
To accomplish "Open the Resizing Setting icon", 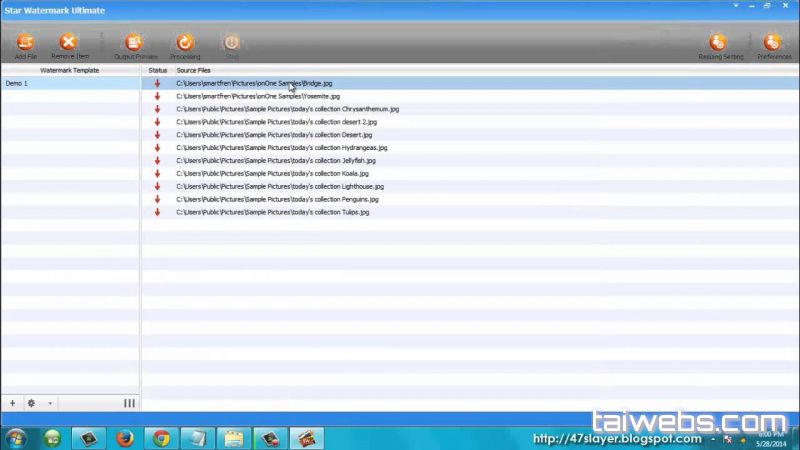I will point(718,43).
